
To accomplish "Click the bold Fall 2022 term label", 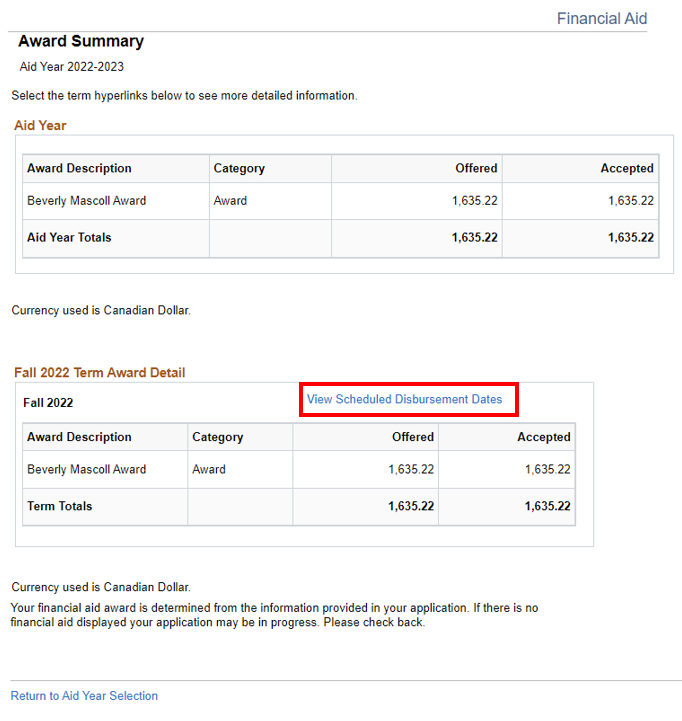I will (x=48, y=403).
